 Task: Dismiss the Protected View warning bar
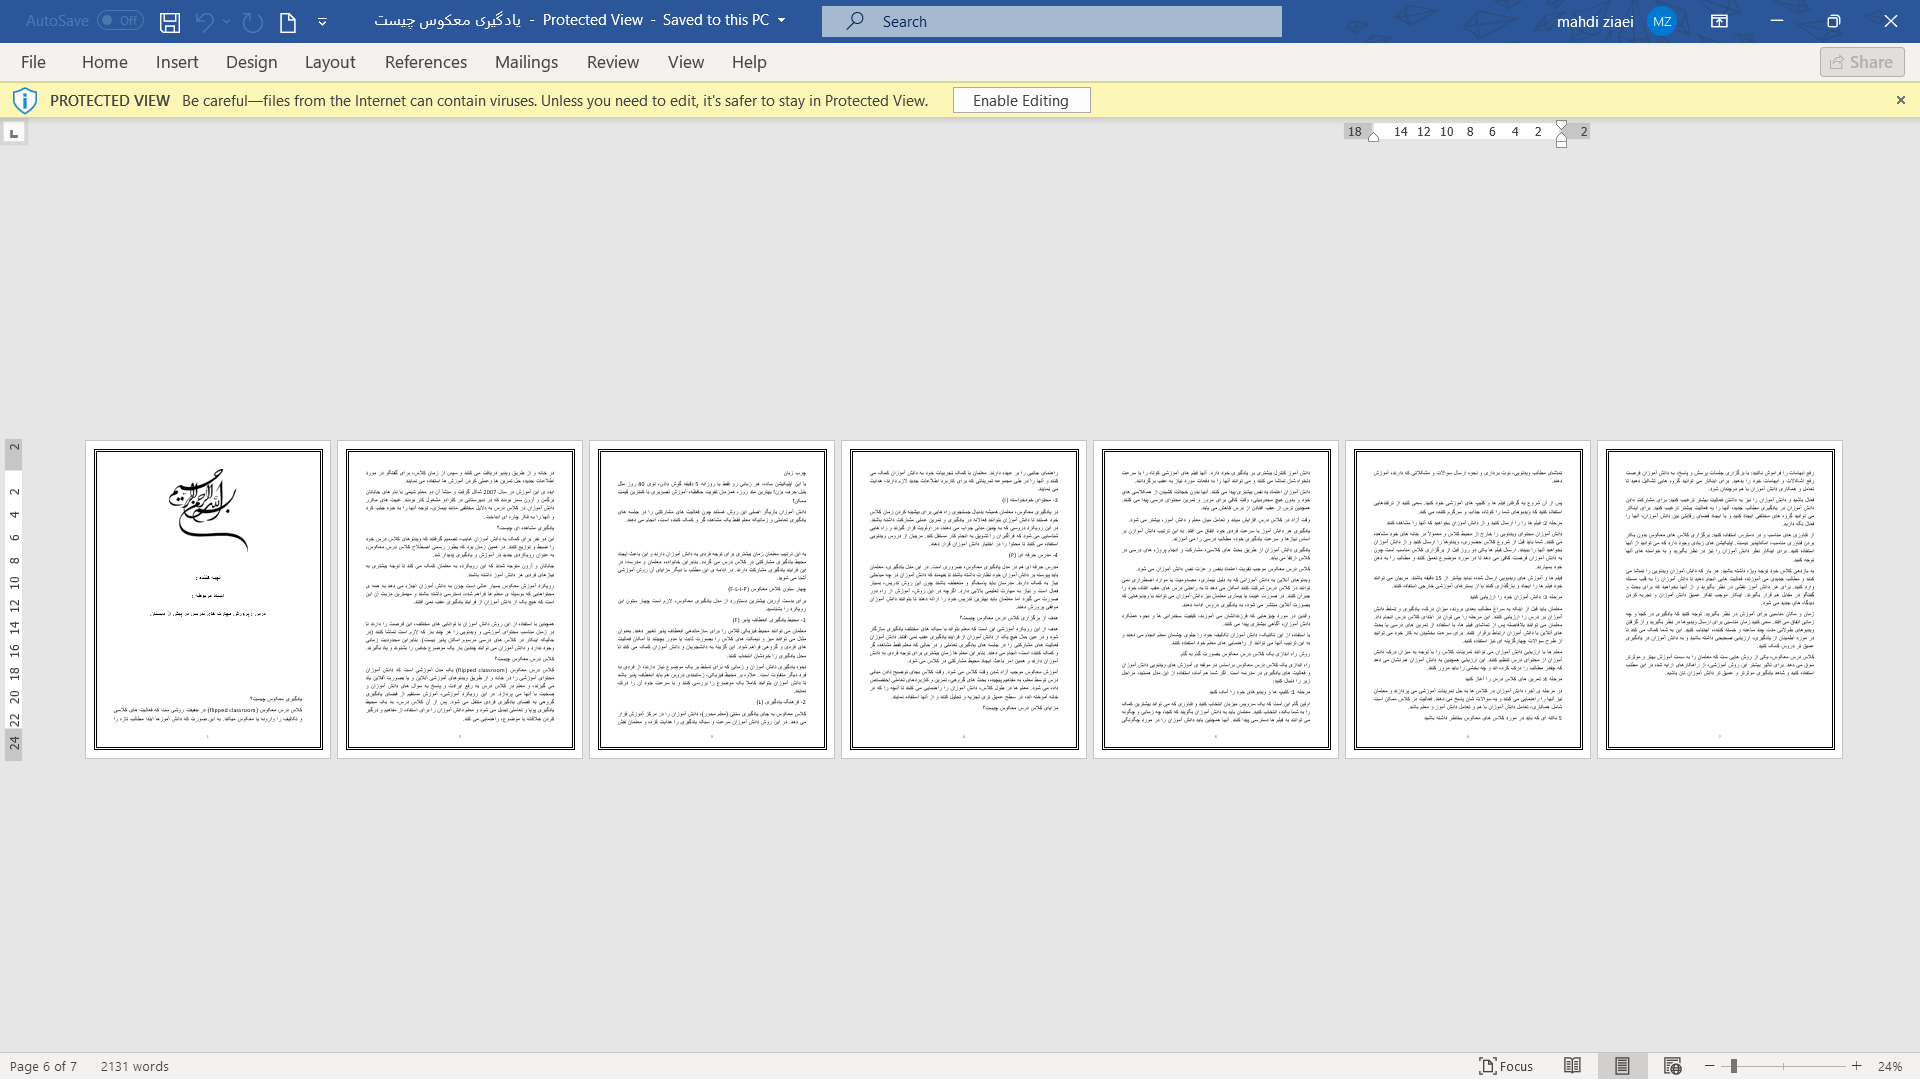pyautogui.click(x=1900, y=100)
